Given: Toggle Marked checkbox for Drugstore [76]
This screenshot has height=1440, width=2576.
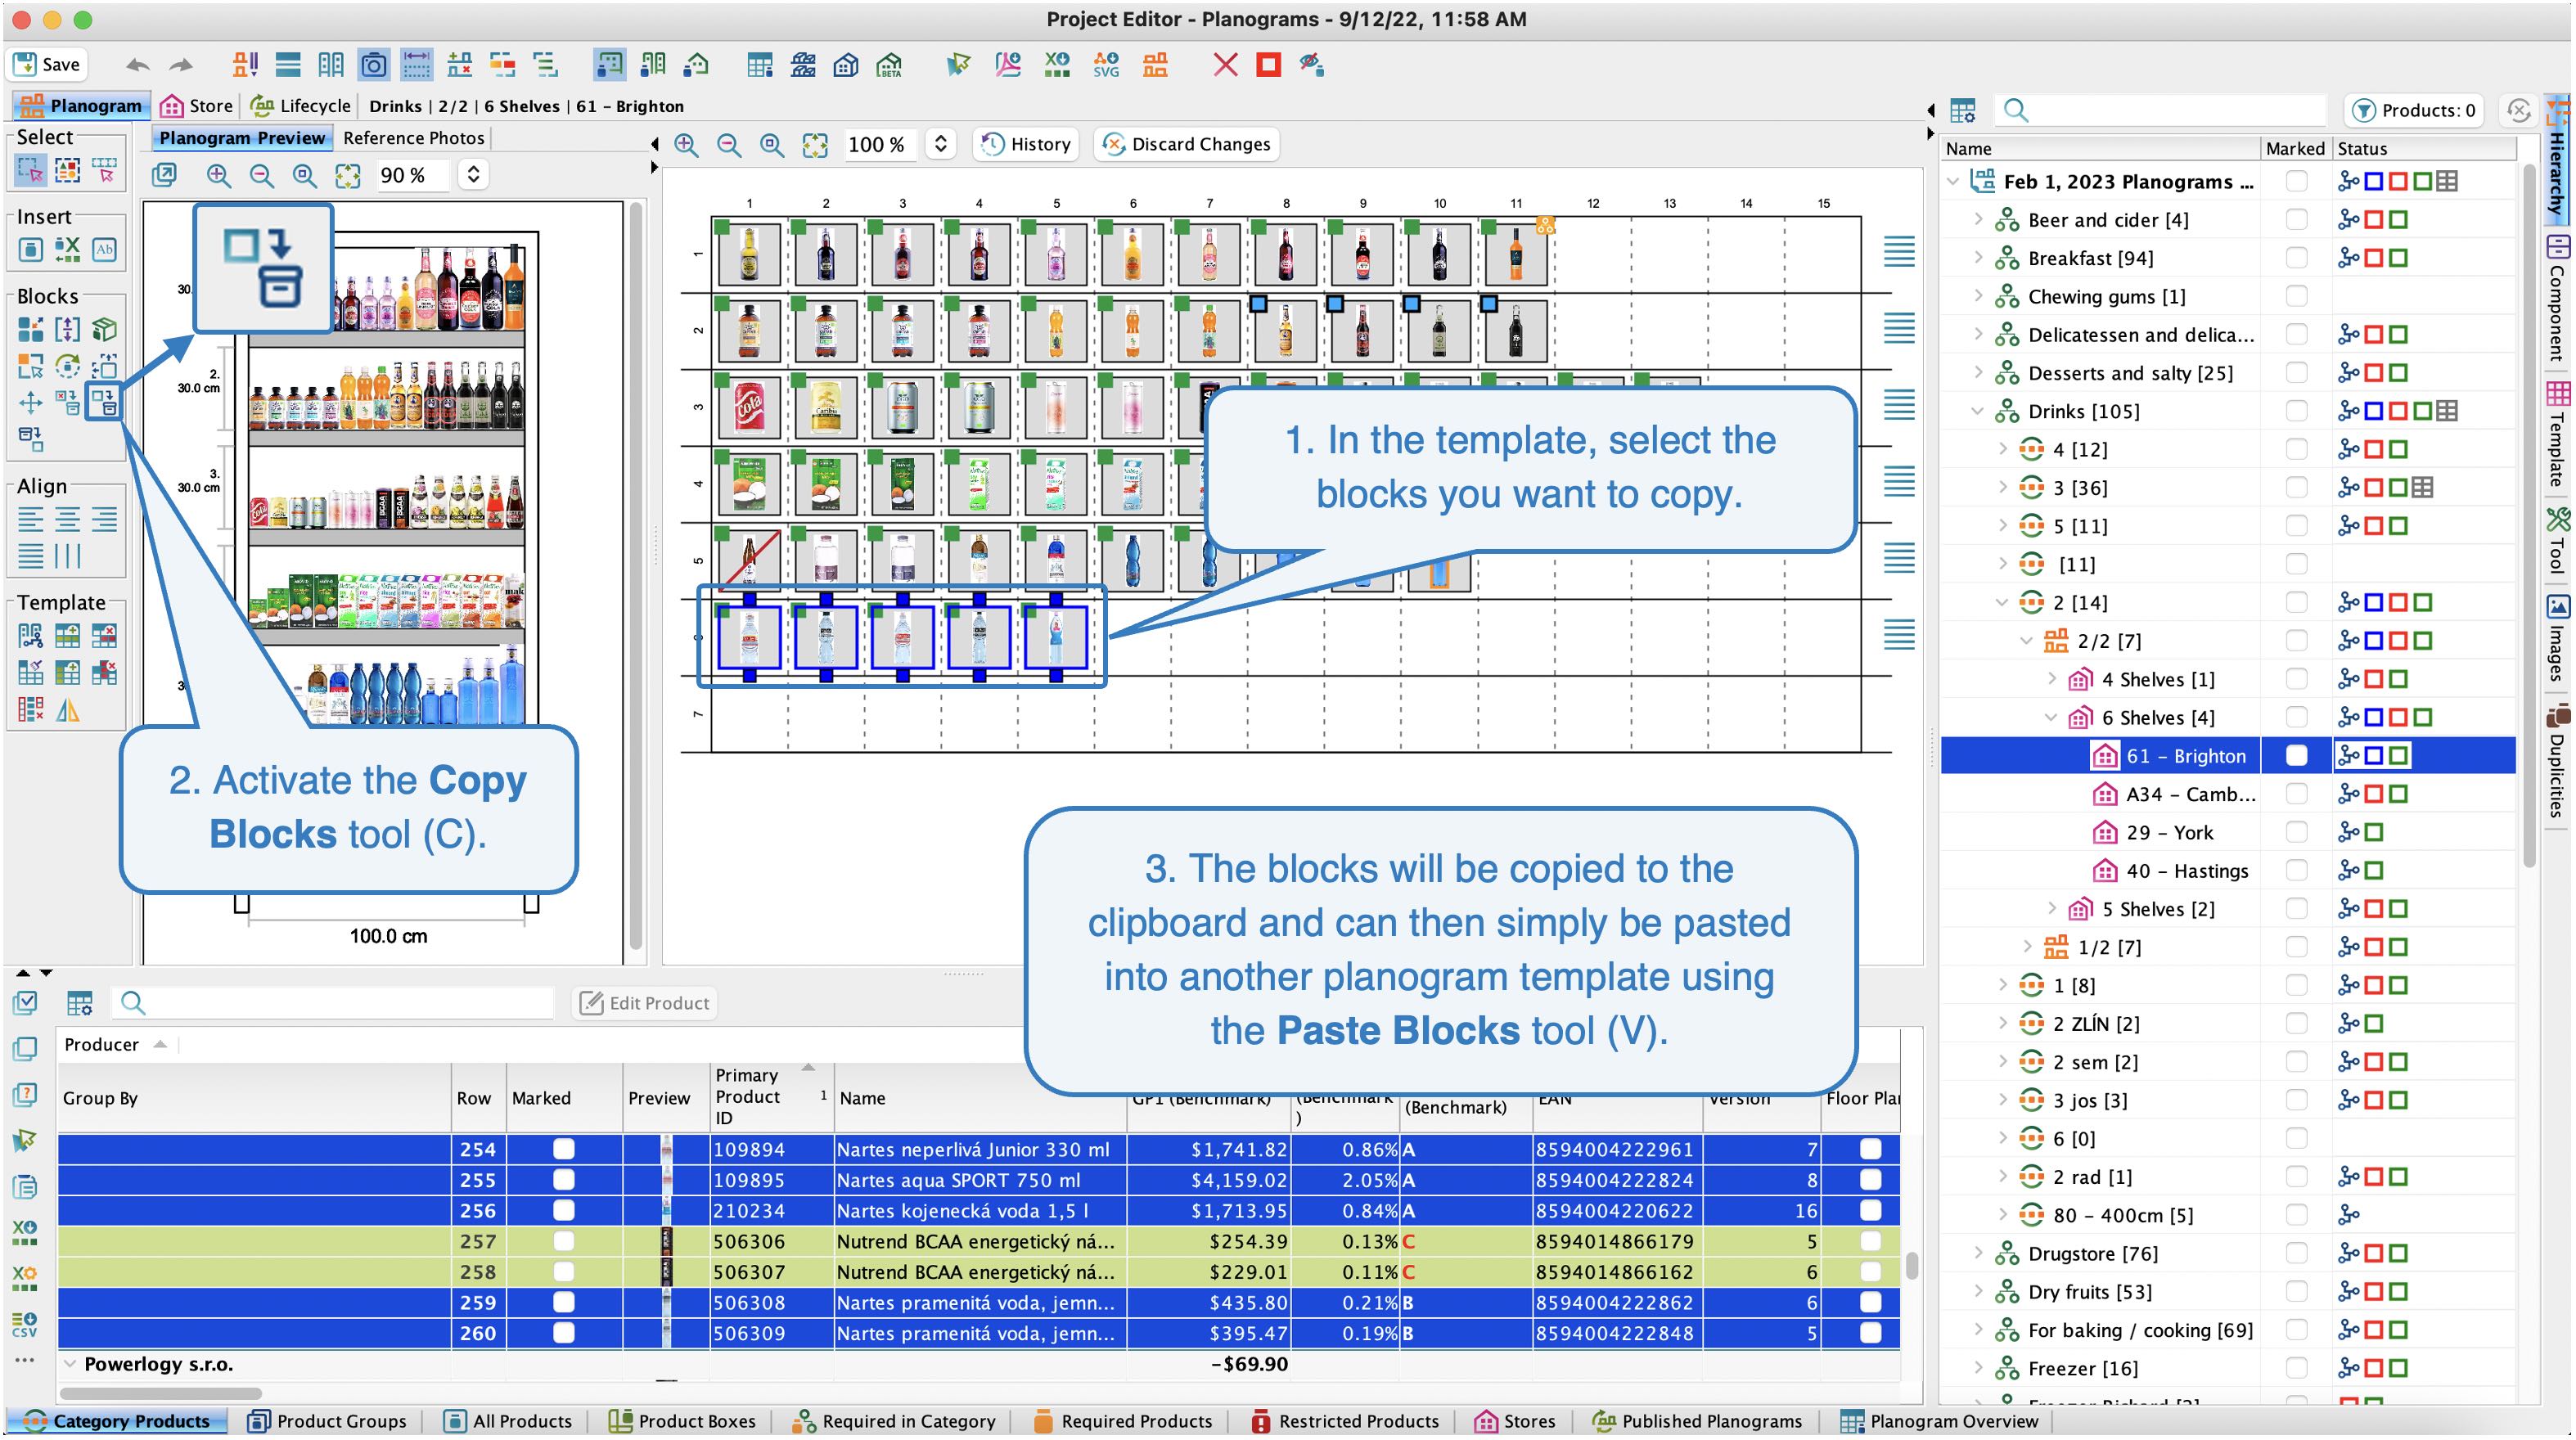Looking at the screenshot, I should pyautogui.click(x=2297, y=1253).
